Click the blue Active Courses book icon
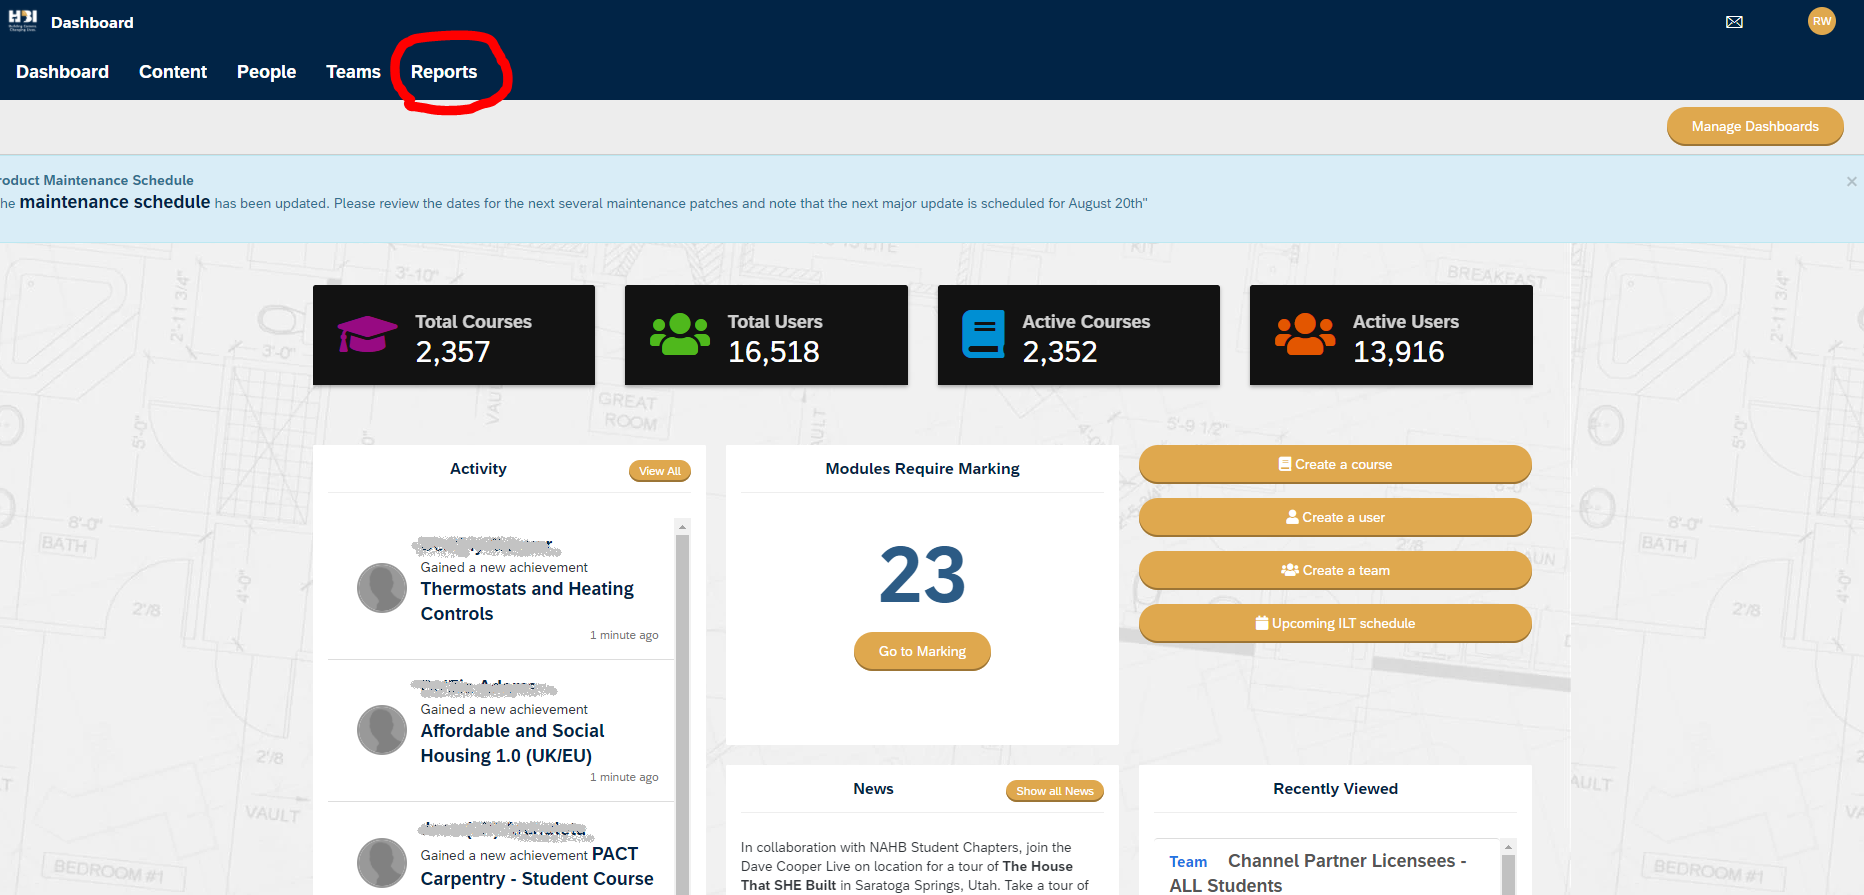 point(983,334)
